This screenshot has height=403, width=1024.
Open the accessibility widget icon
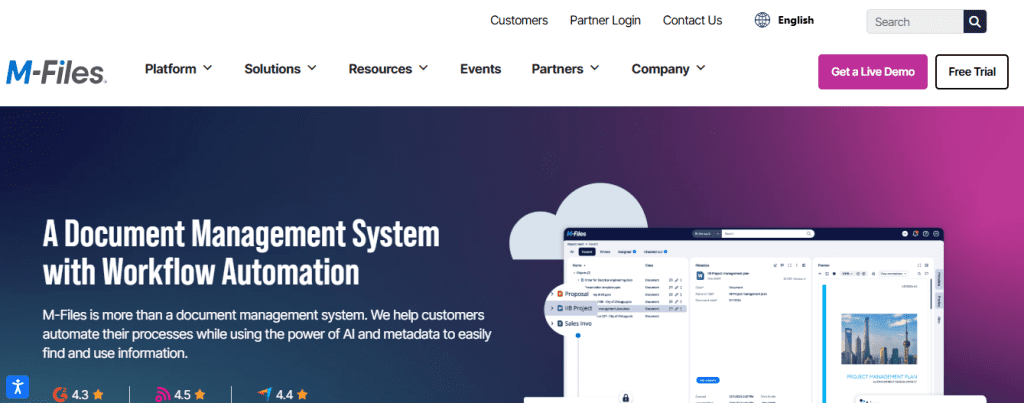pos(17,386)
